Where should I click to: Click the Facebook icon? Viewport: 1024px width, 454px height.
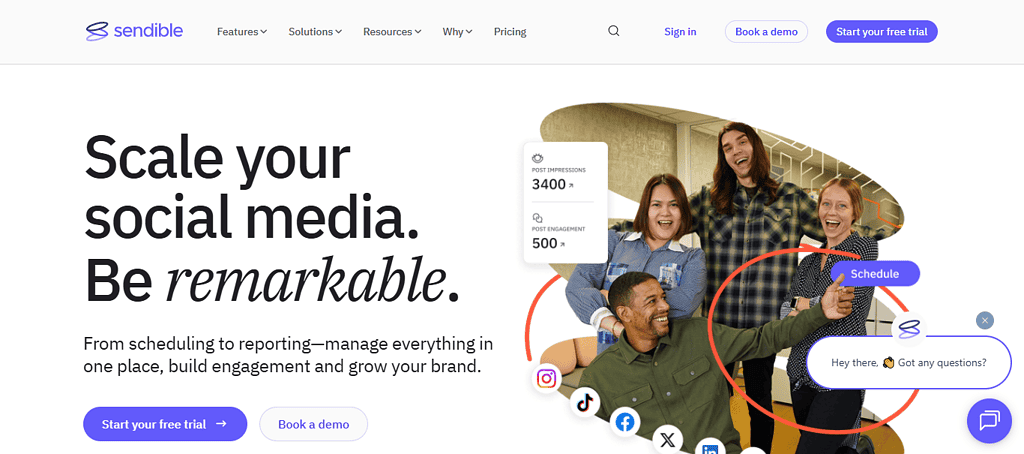pos(625,423)
